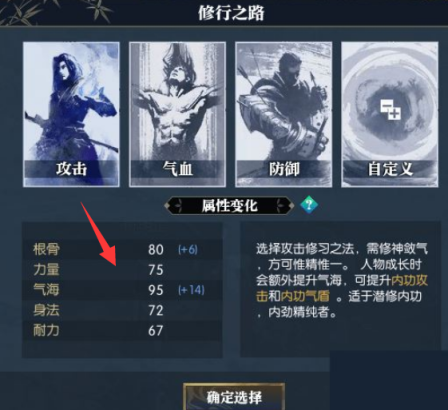Click the highlighted 内功气盾 keyword
This screenshot has height=410, width=448.
pos(305,296)
